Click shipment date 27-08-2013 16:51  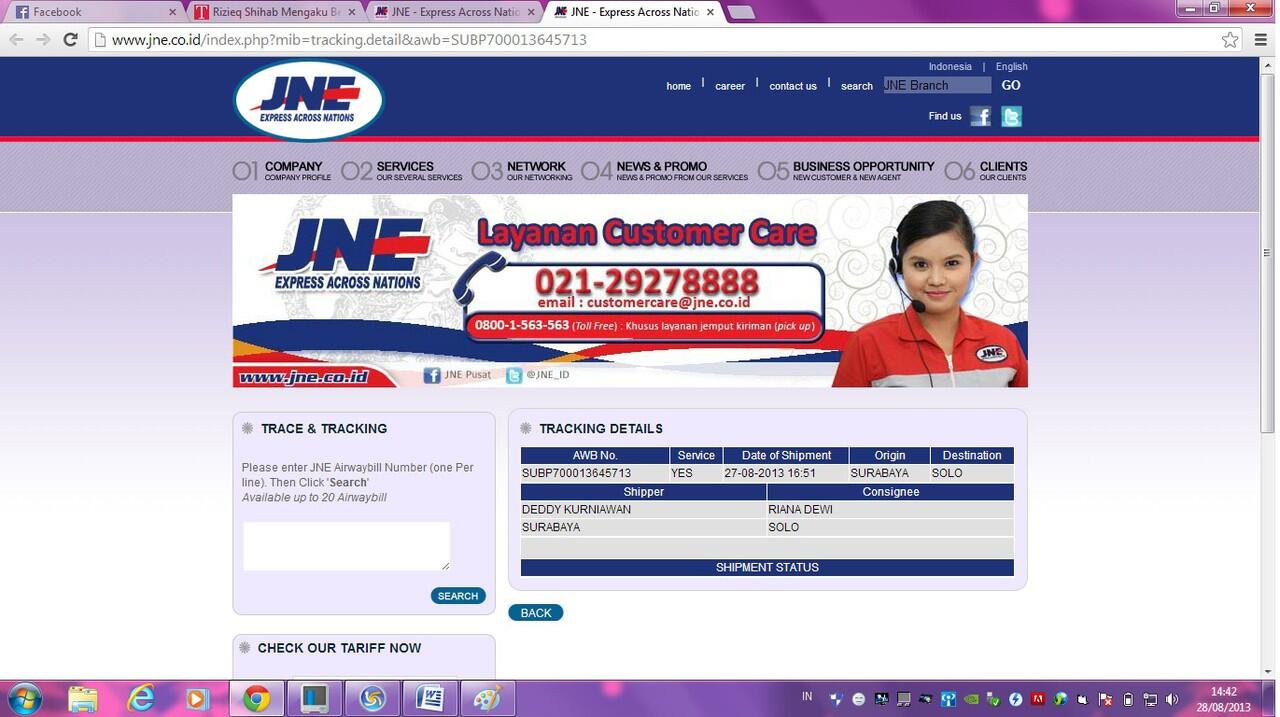(770, 473)
